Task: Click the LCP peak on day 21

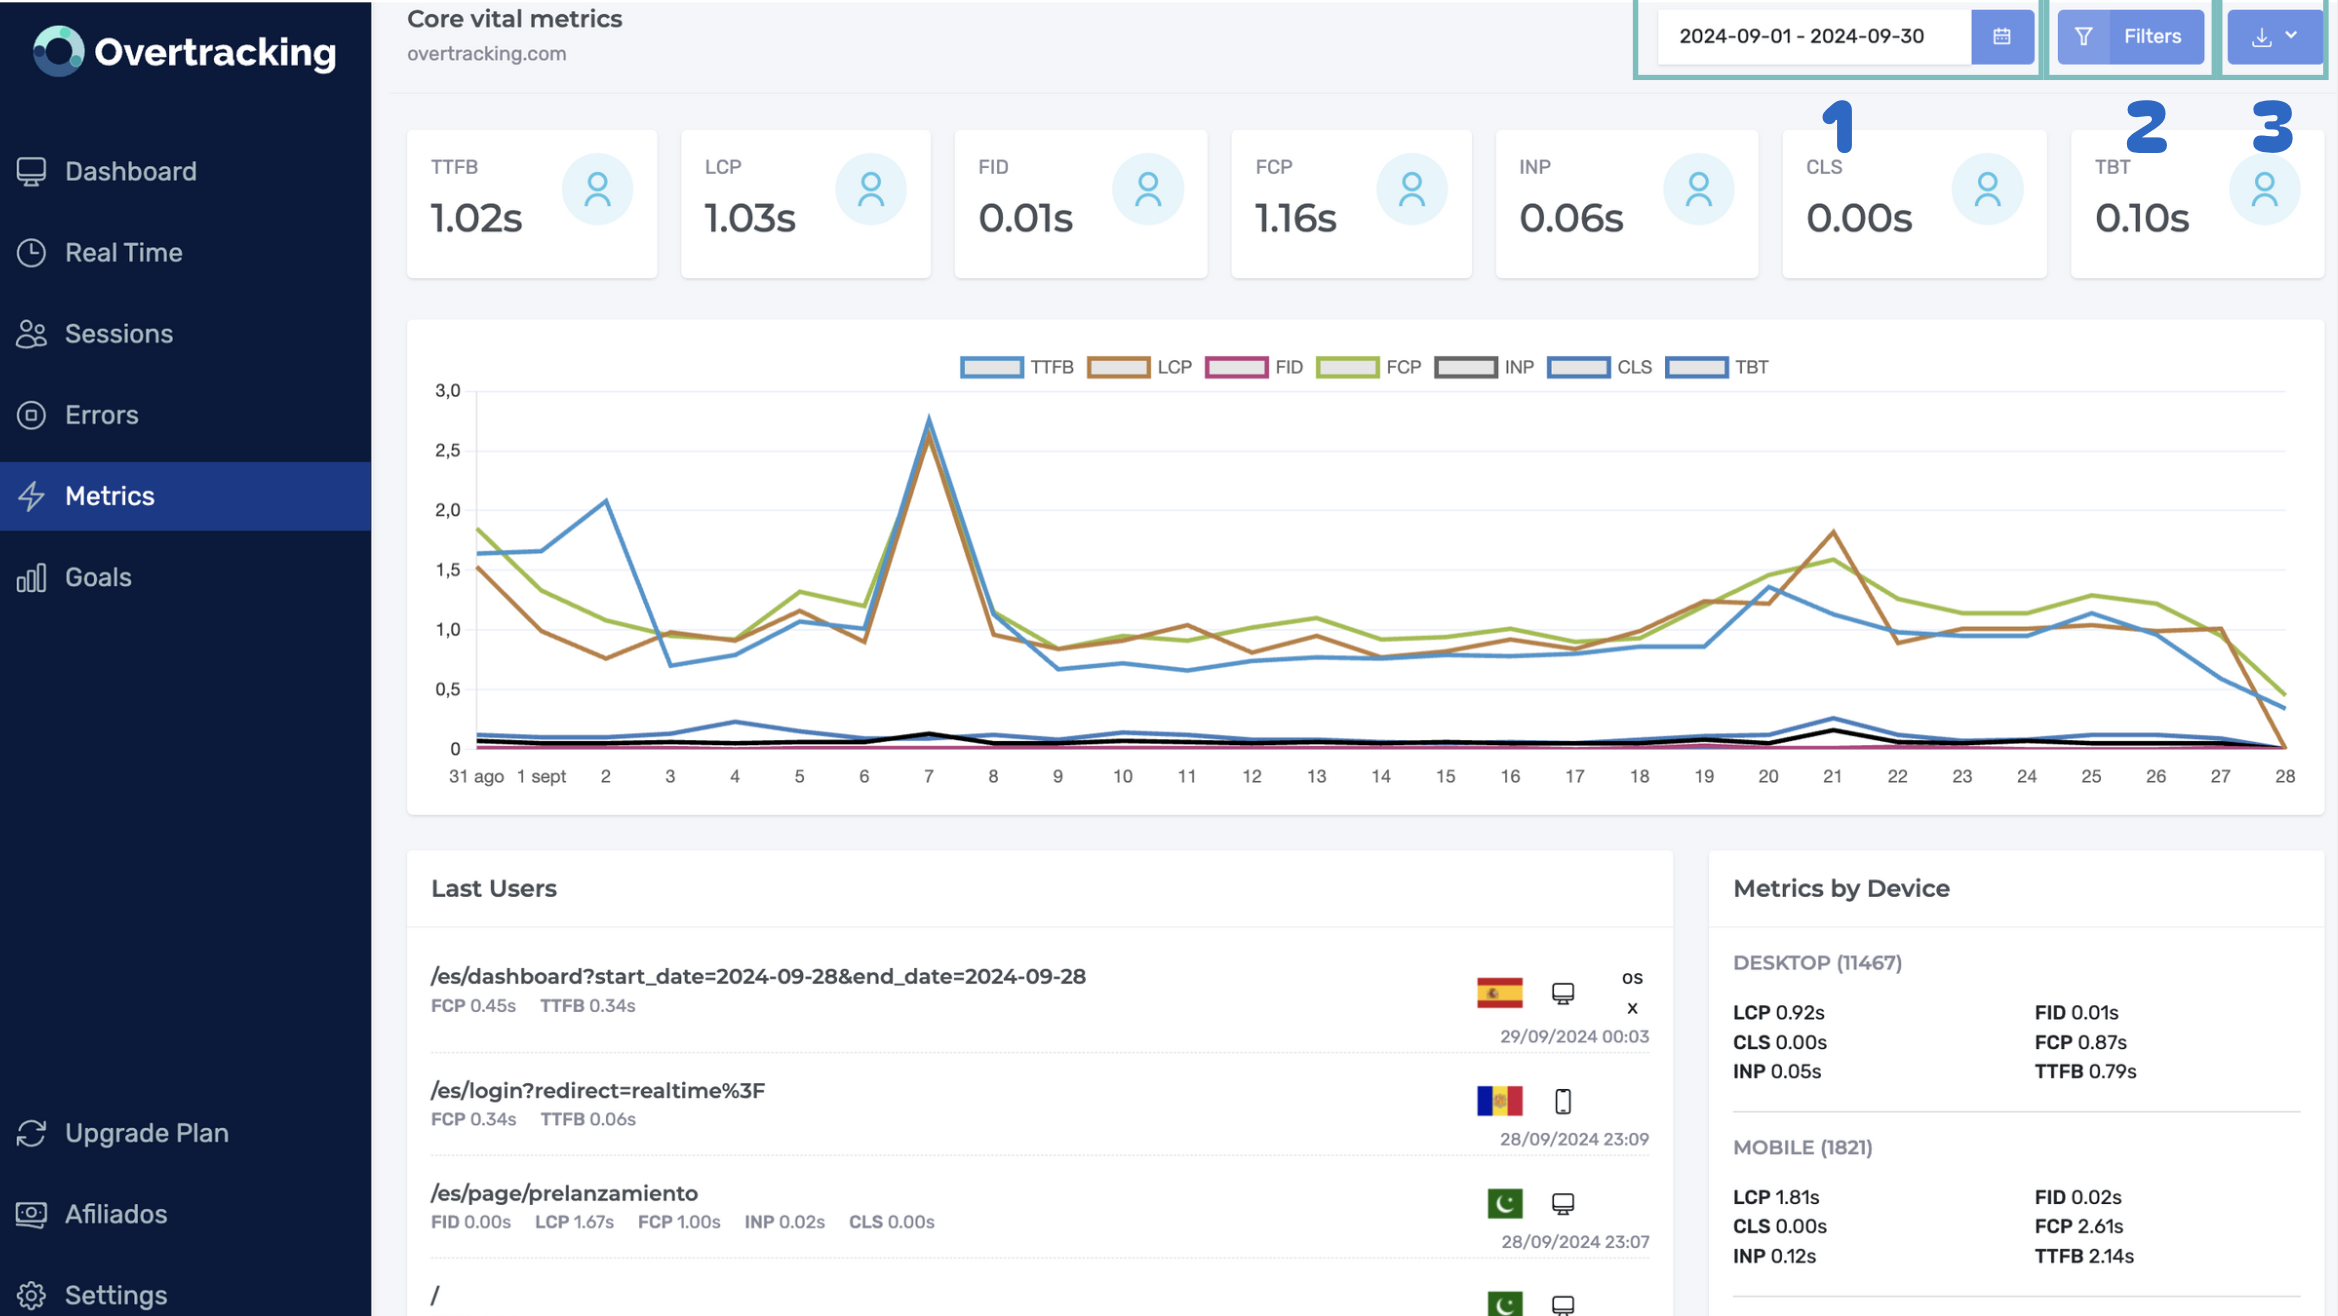Action: [x=1833, y=531]
